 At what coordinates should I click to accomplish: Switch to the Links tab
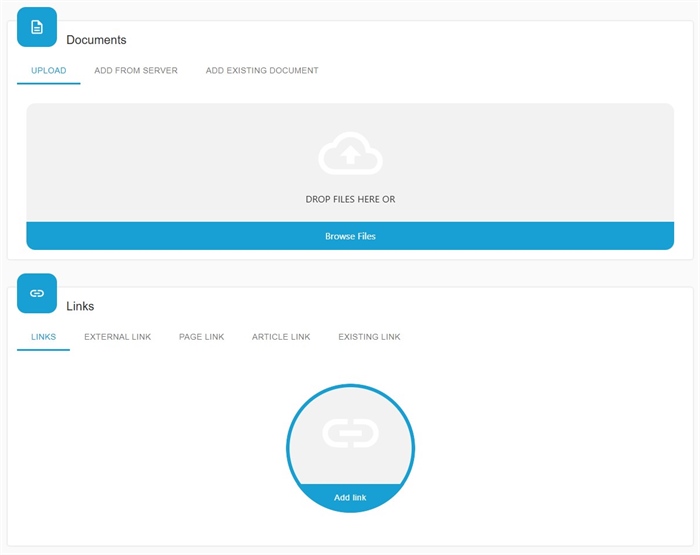[x=43, y=337]
